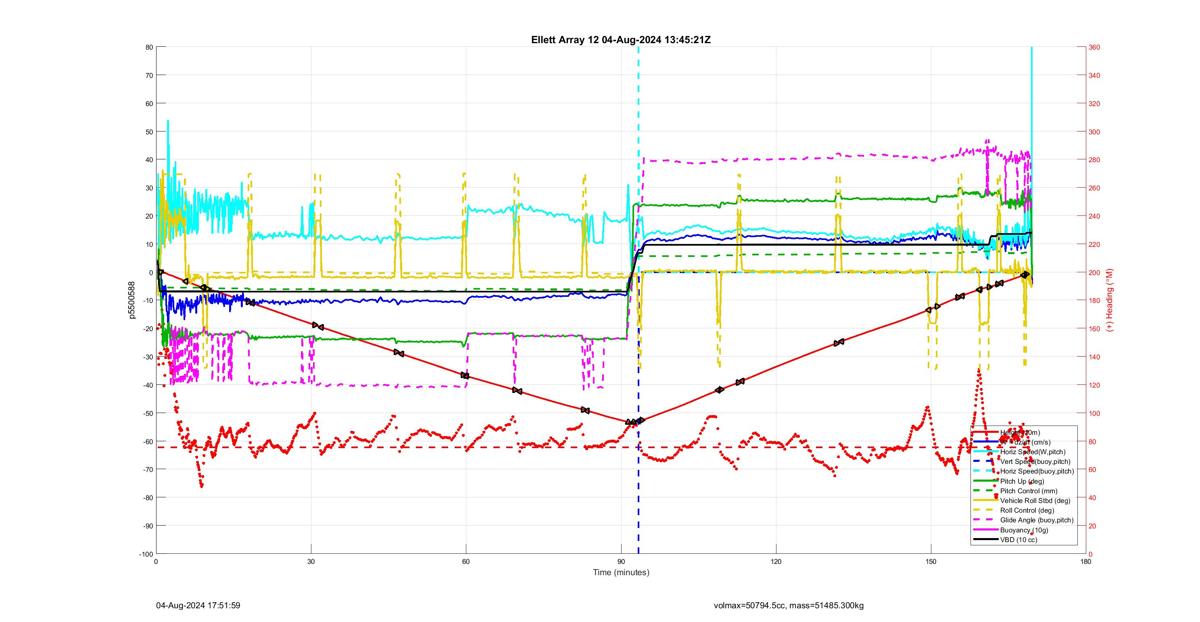Click the "-70" tick on the y-axis
The width and height of the screenshot is (1200, 622).
point(146,469)
